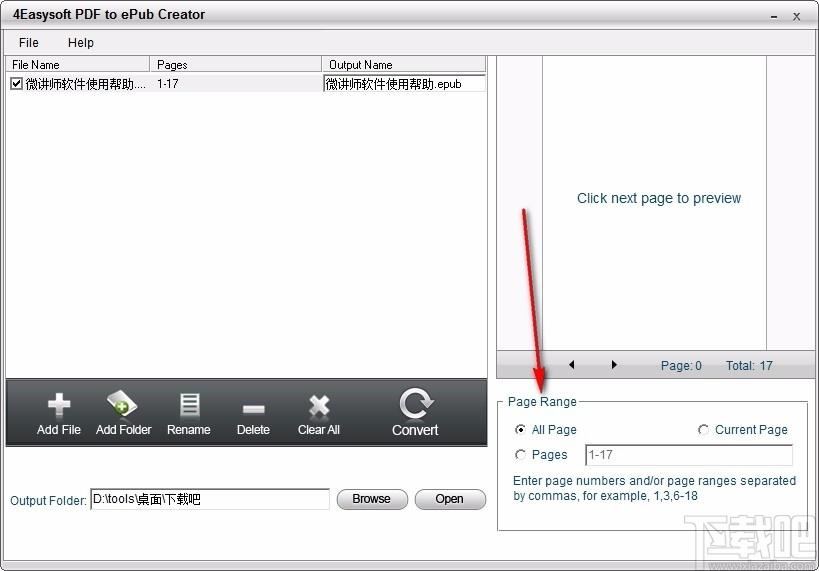Open the File menu

coord(29,43)
